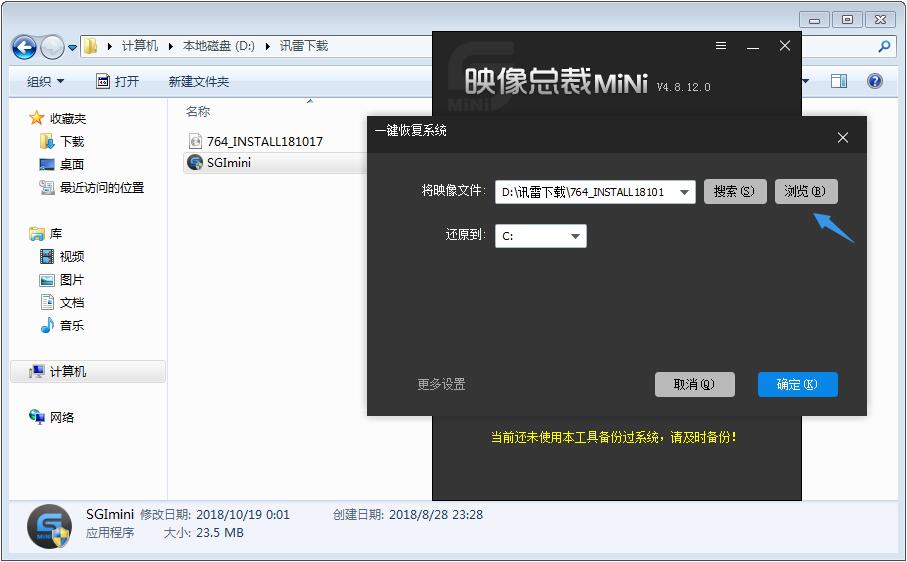This screenshot has height=562, width=907.
Task: Click the modified date 2018/10/19 0:01
Action: pos(243,515)
